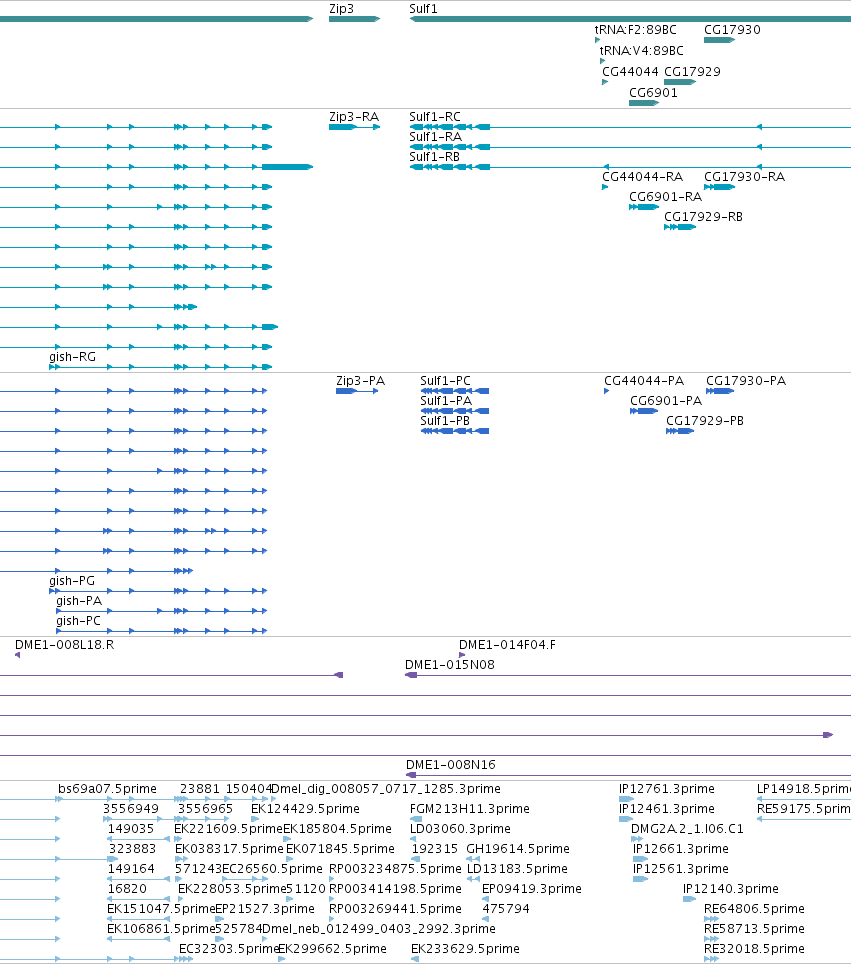This screenshot has width=851, height=964.
Task: Select EST RP003234875.5prime
Action: coord(395,869)
